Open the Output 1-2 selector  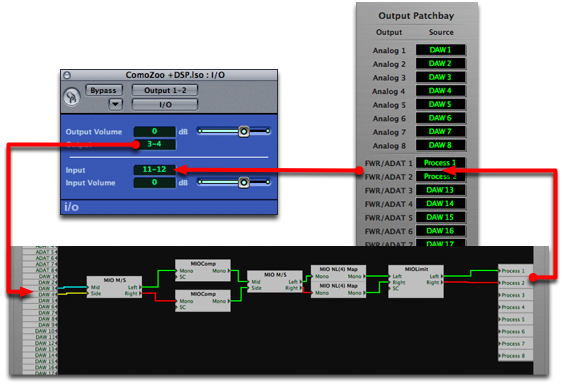(x=165, y=90)
